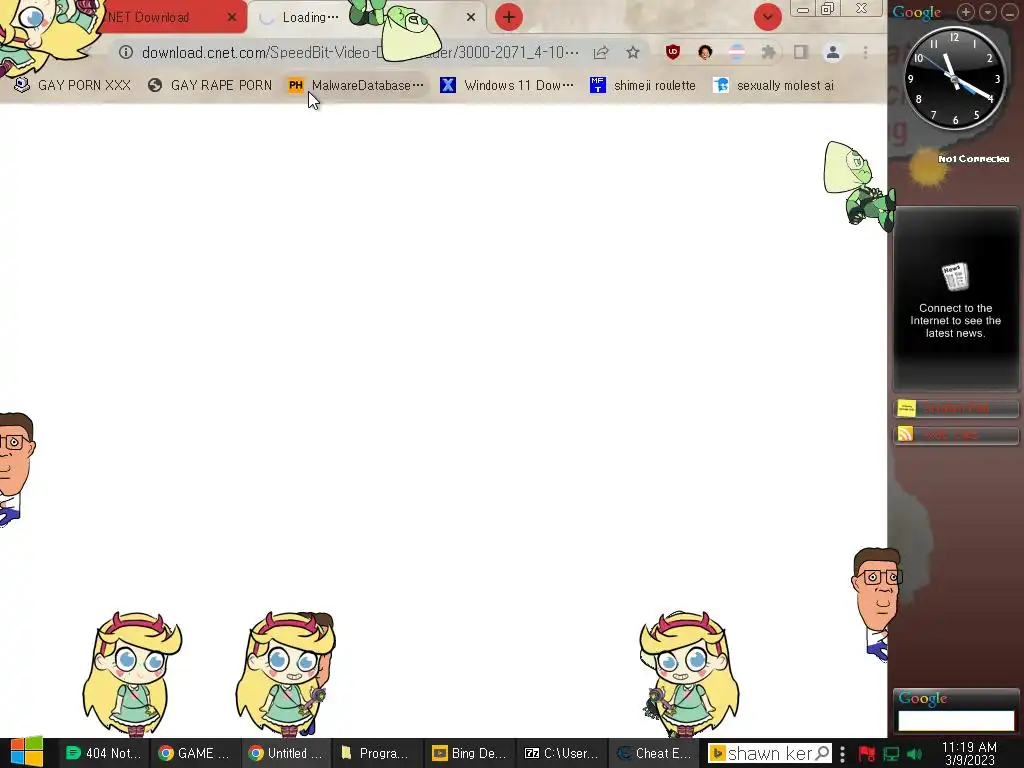This screenshot has width=1024, height=768.
Task: Open 7-Zip C:\User… taskbar item
Action: pos(562,753)
